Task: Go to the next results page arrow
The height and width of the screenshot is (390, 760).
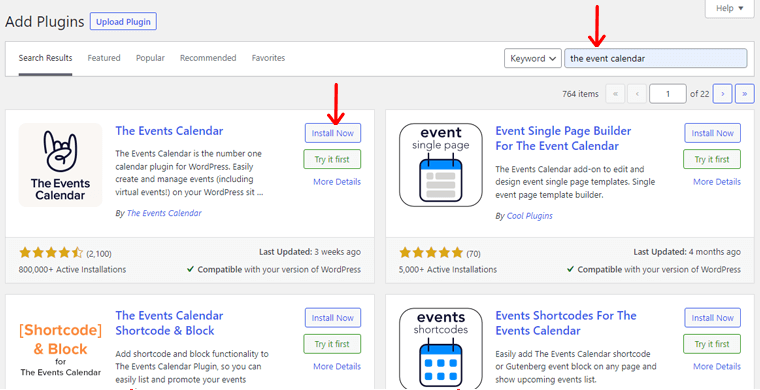Action: pyautogui.click(x=723, y=94)
